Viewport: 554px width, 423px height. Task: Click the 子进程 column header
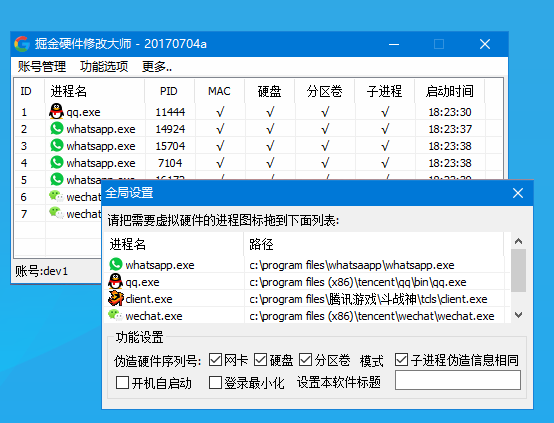pyautogui.click(x=384, y=91)
